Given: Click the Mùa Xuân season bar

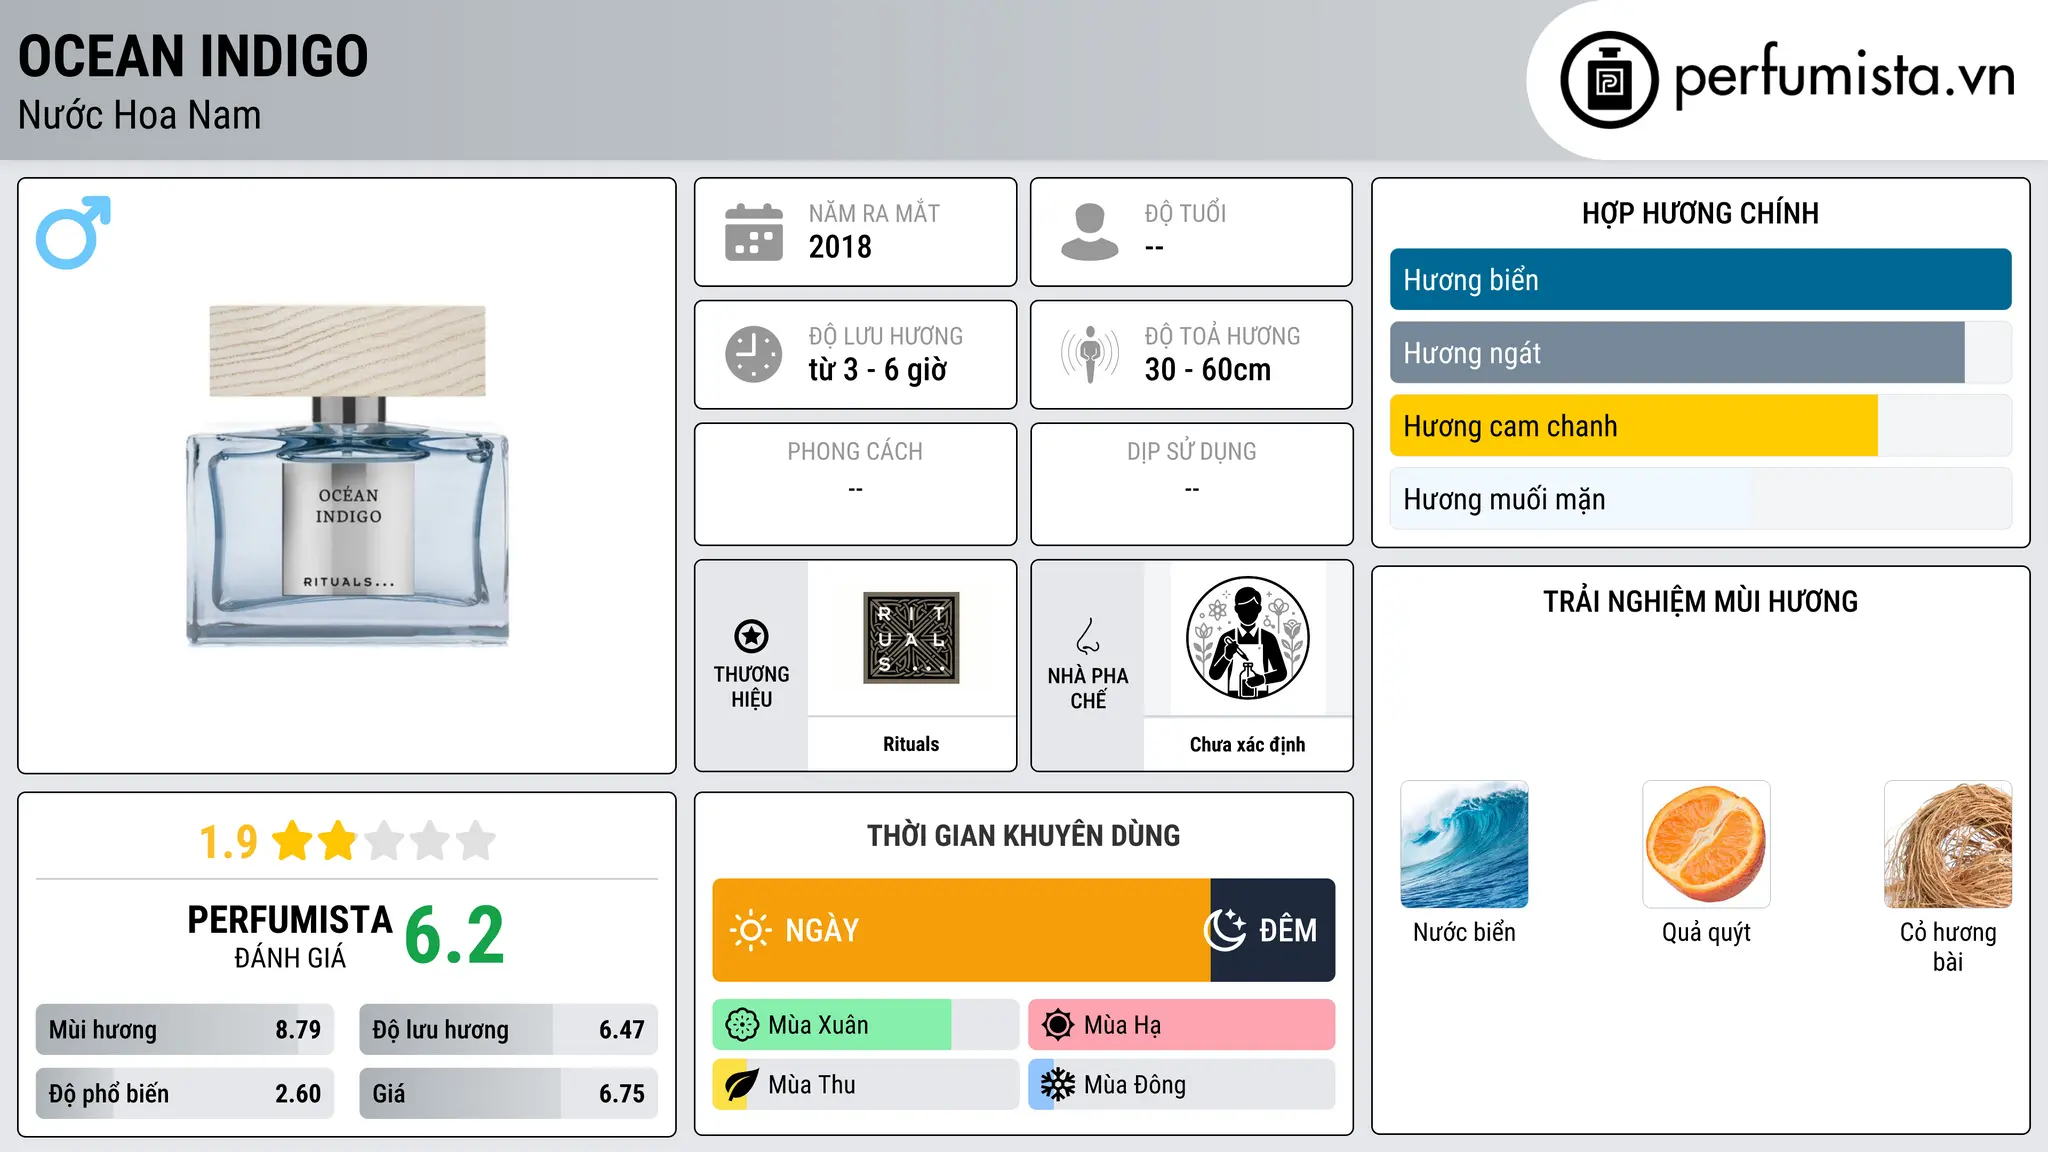Looking at the screenshot, I should [866, 1025].
